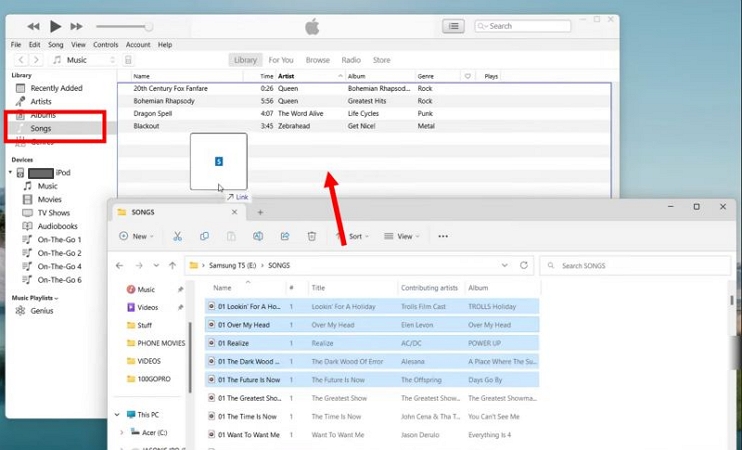Image resolution: width=742 pixels, height=450 pixels.
Task: Open Audiobooks under the iPod device
Action: click(57, 226)
